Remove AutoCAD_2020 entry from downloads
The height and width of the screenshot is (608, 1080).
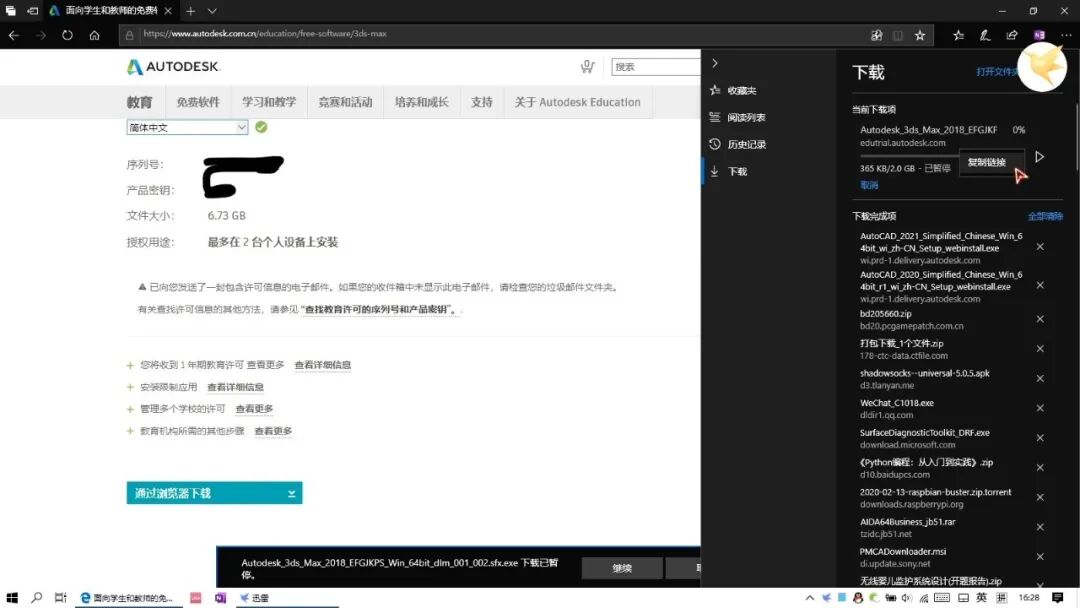click(1040, 285)
